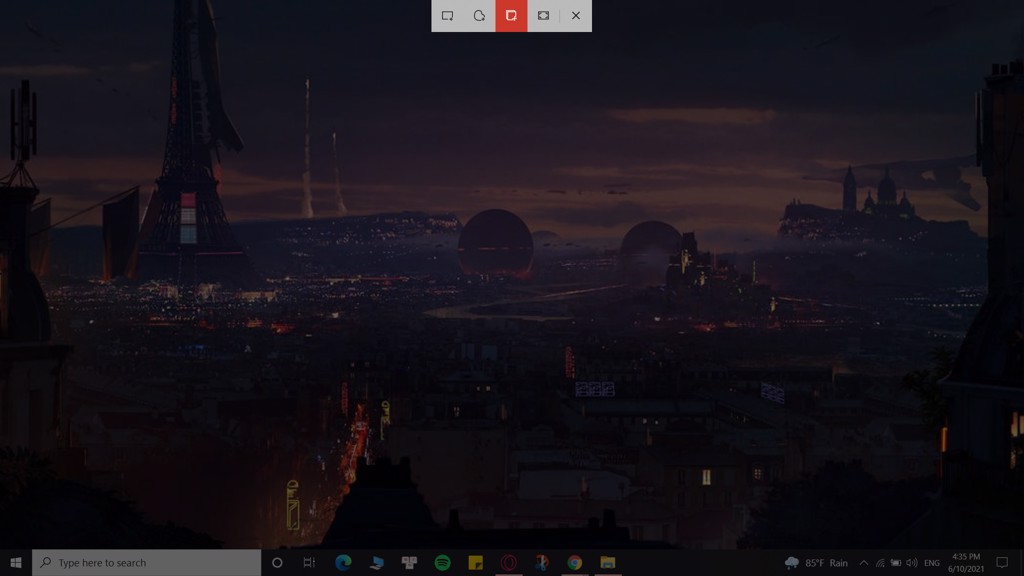Open Wi-Fi network settings
The width and height of the screenshot is (1024, 576).
tap(880, 562)
